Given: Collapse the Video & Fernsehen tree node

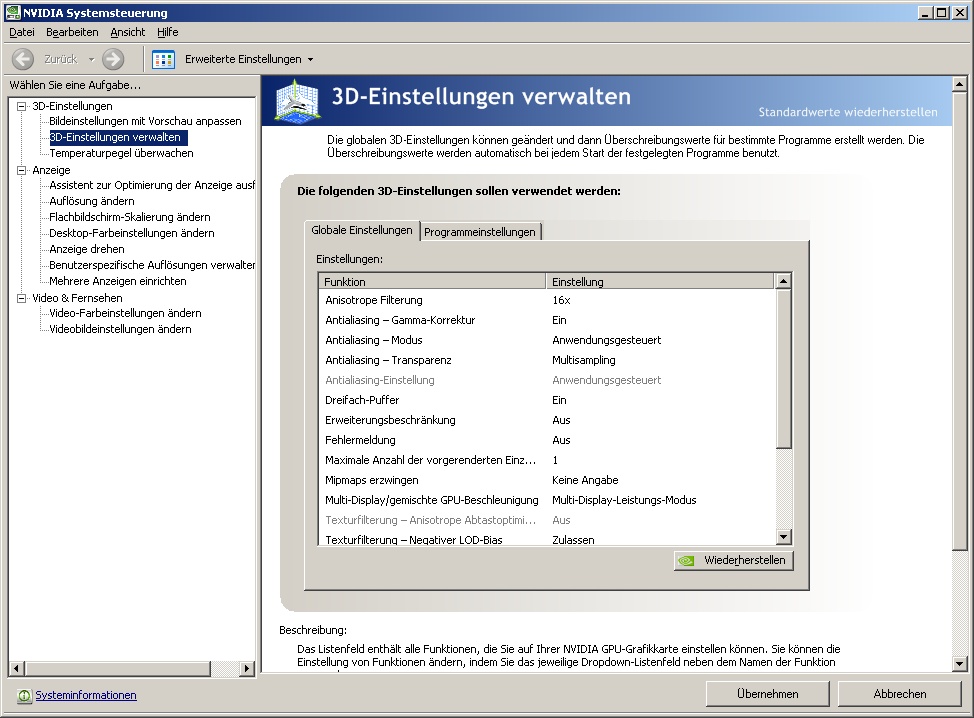Looking at the screenshot, I should tap(22, 298).
